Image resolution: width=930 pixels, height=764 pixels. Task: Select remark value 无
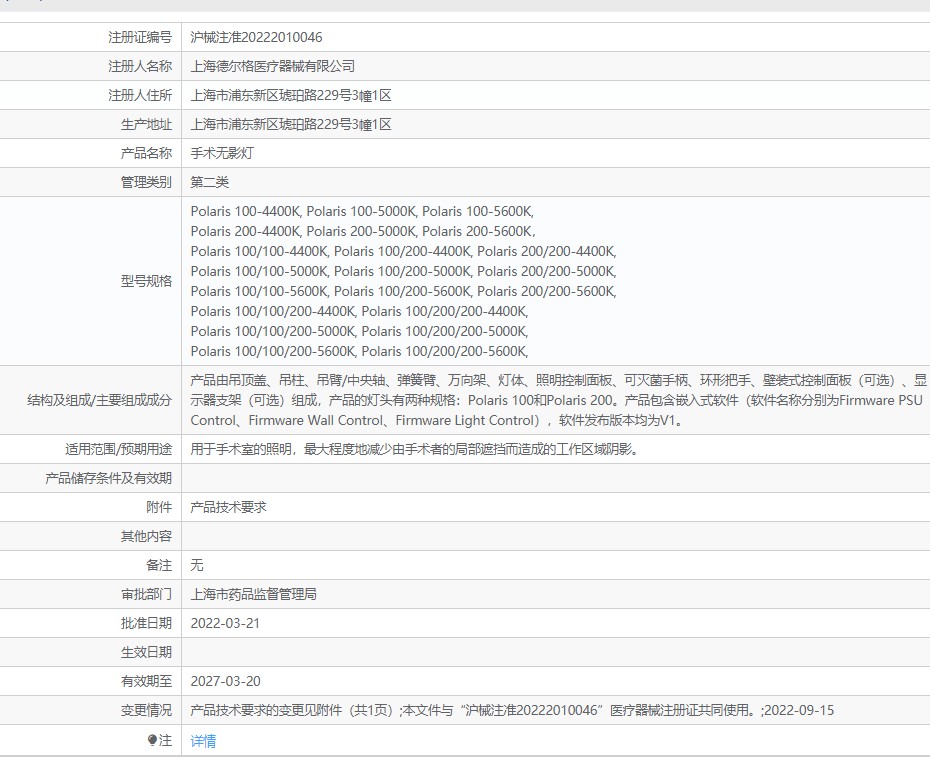[x=197, y=566]
